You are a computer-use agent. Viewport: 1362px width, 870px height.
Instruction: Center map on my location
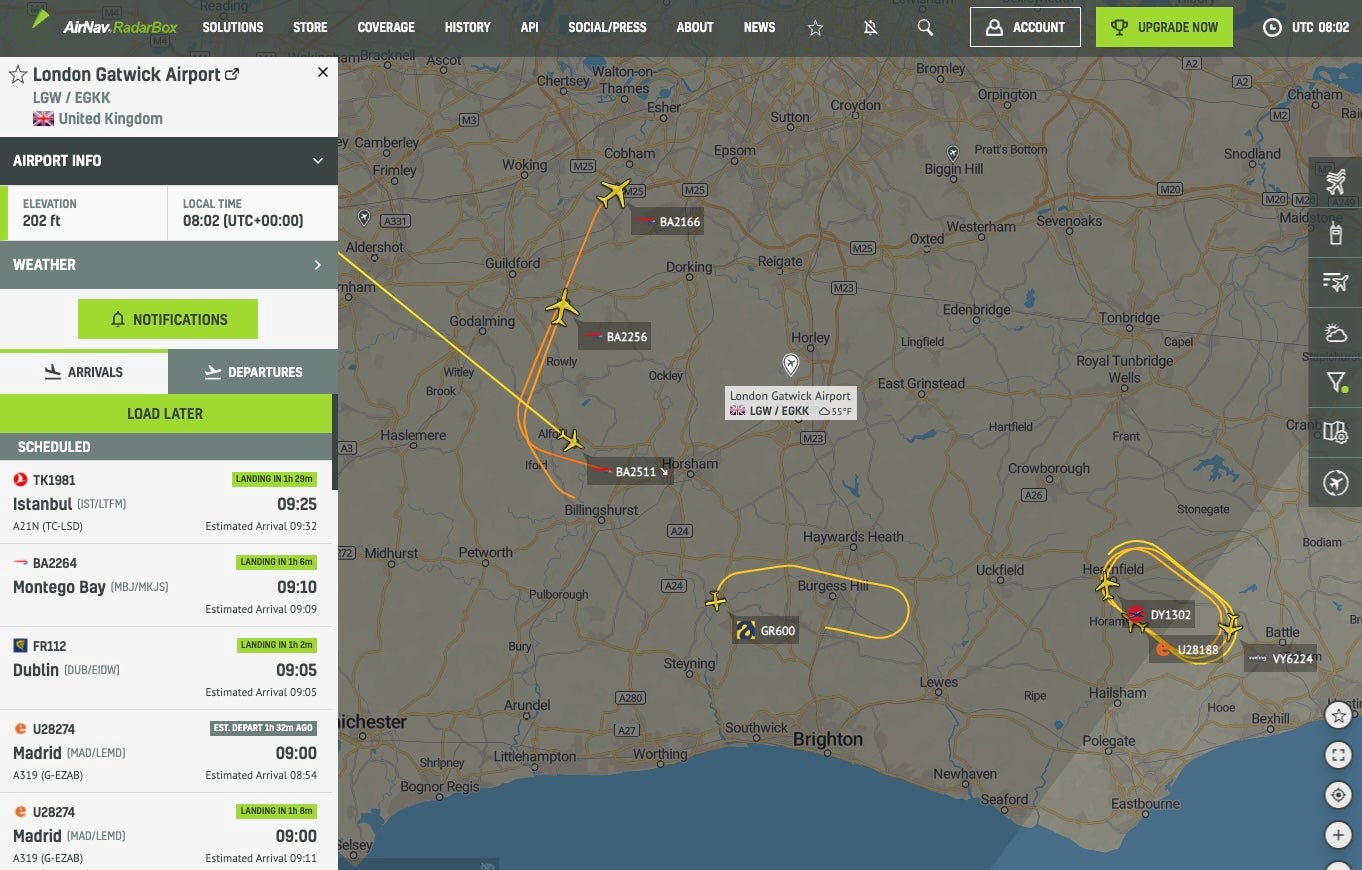coord(1338,795)
